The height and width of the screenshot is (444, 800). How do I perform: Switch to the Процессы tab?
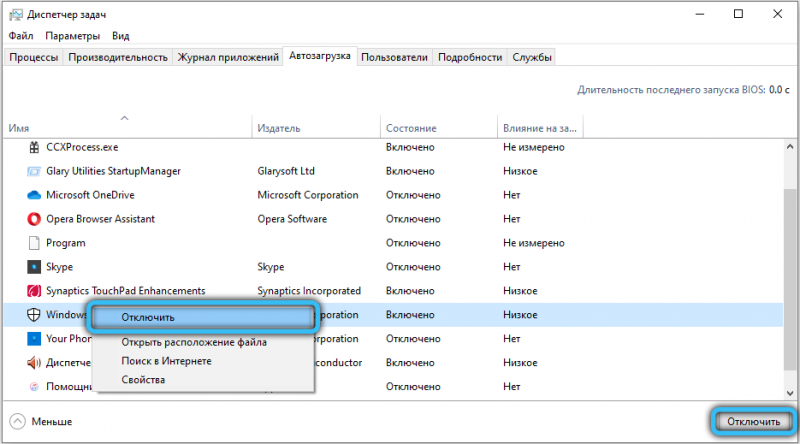[34, 57]
